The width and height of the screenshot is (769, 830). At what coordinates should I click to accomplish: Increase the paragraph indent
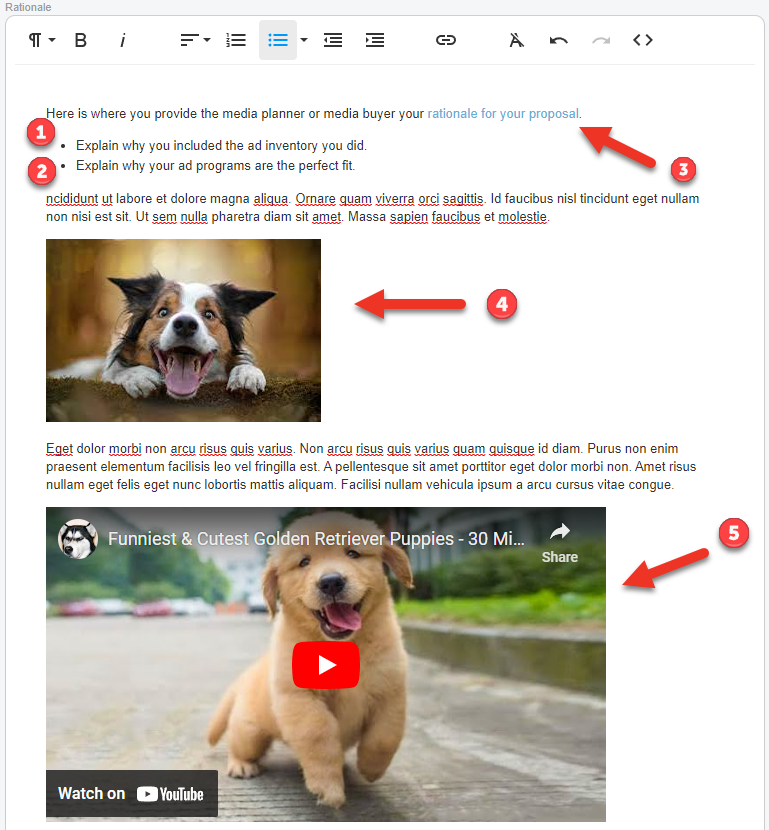point(375,40)
